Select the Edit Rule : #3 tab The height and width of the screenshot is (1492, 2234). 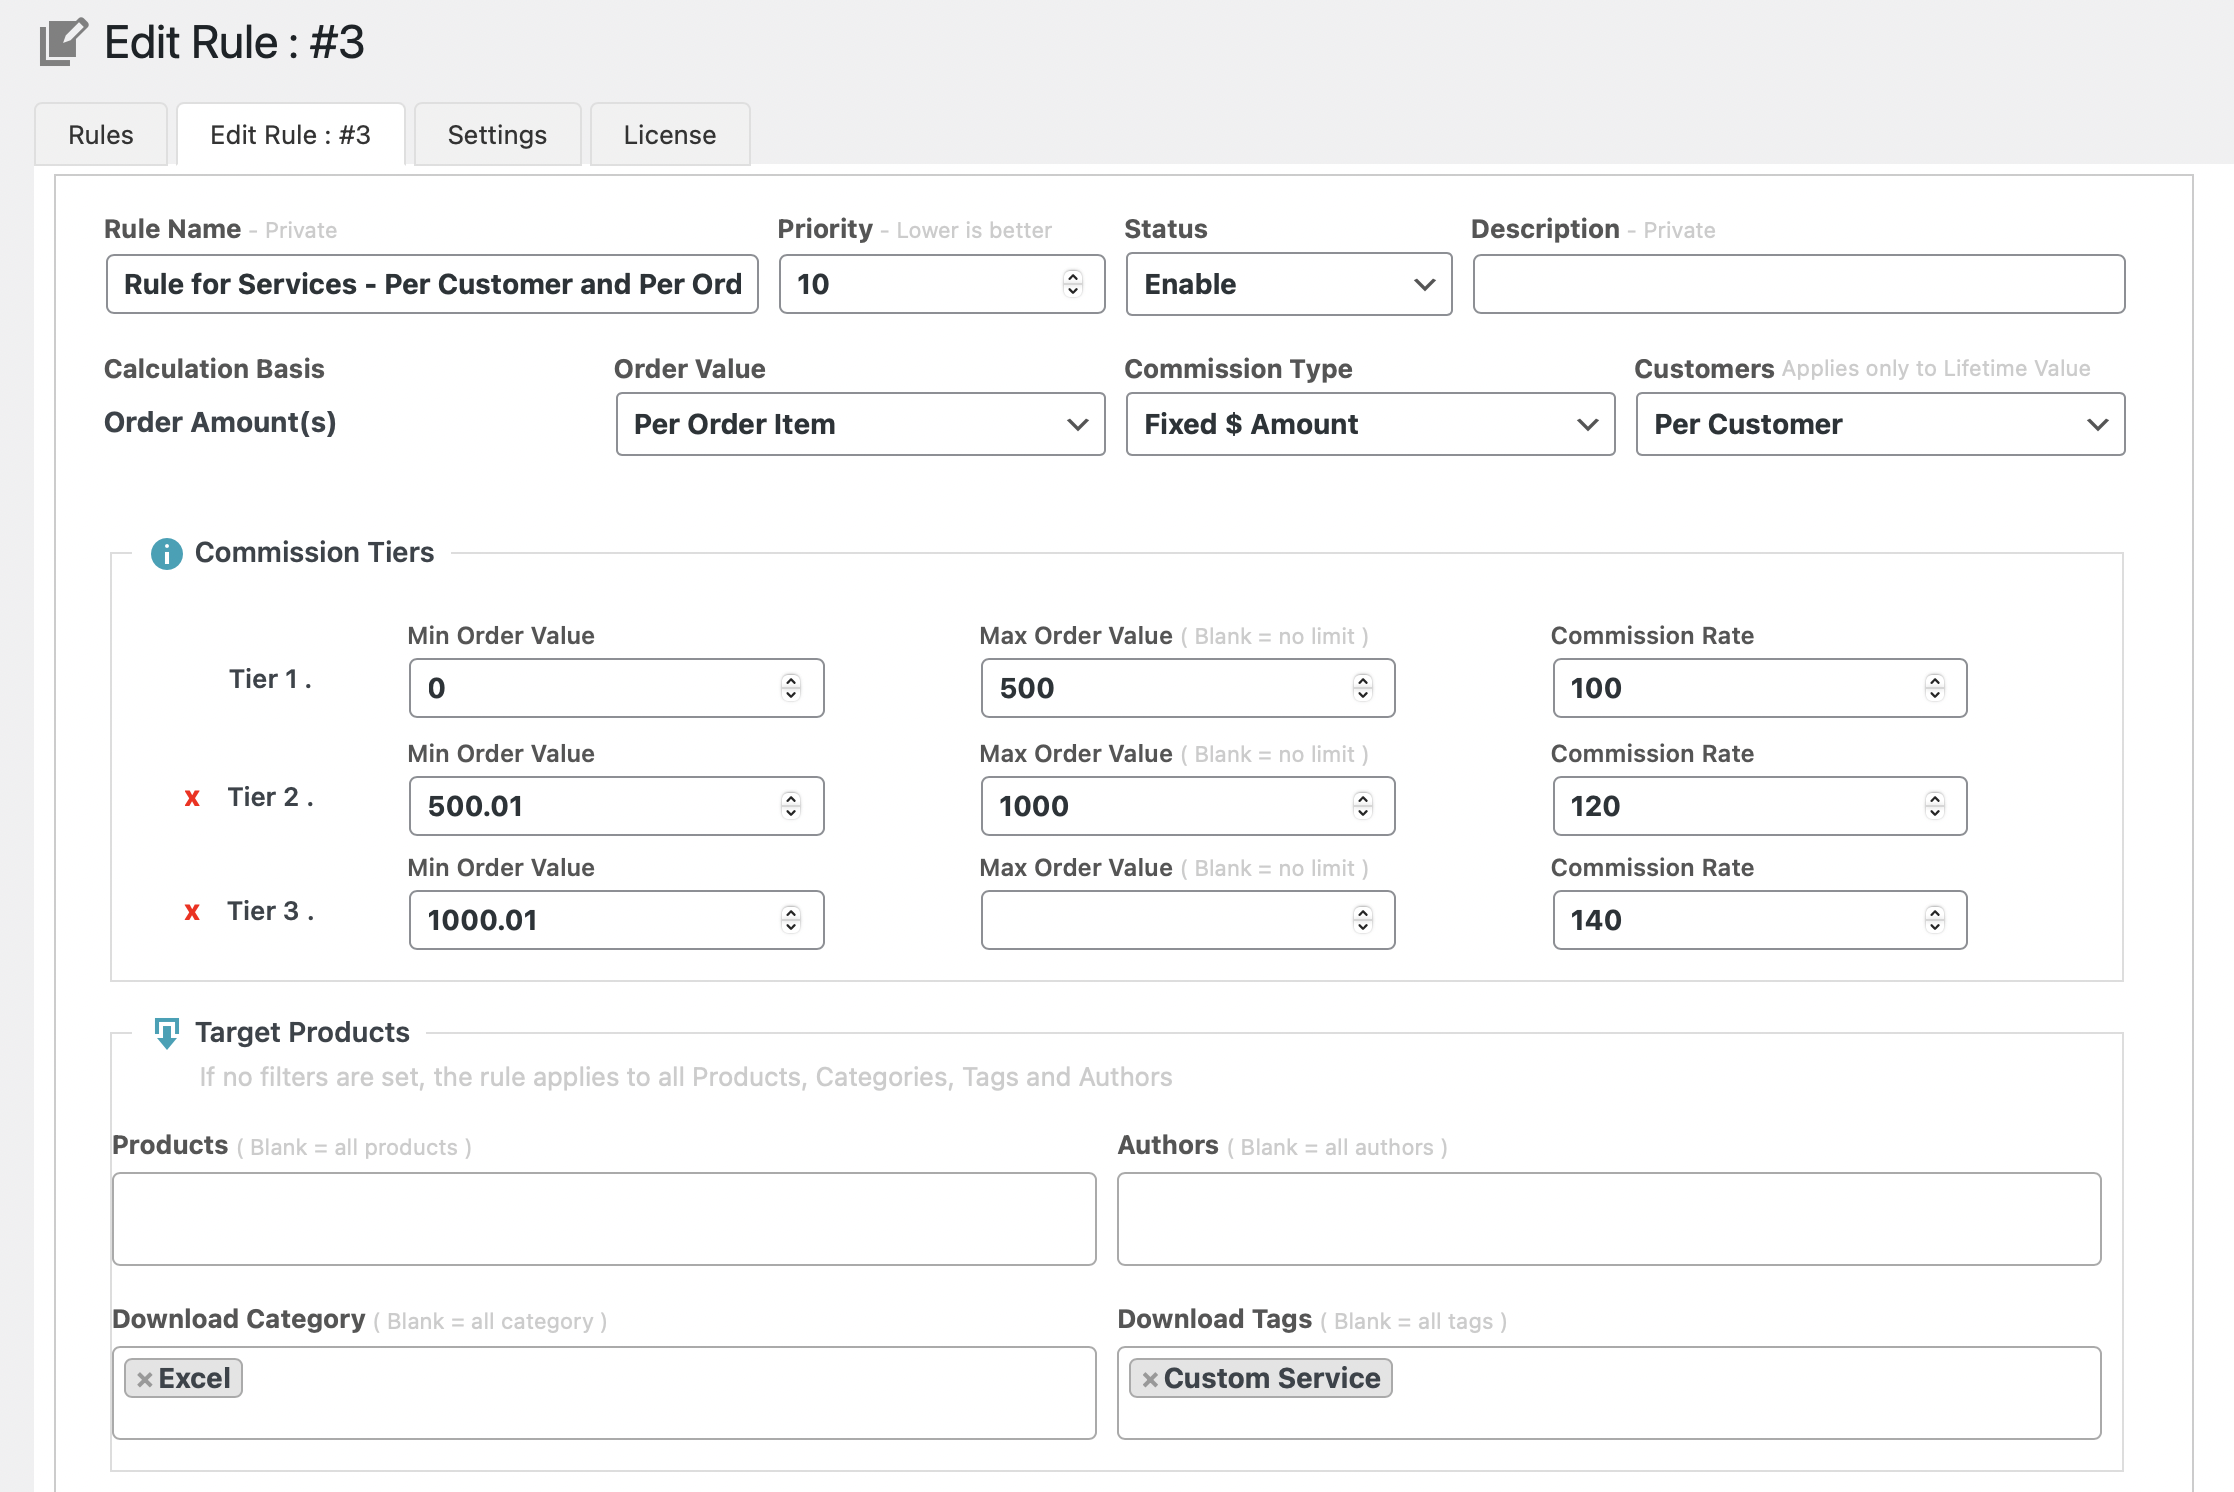coord(291,135)
